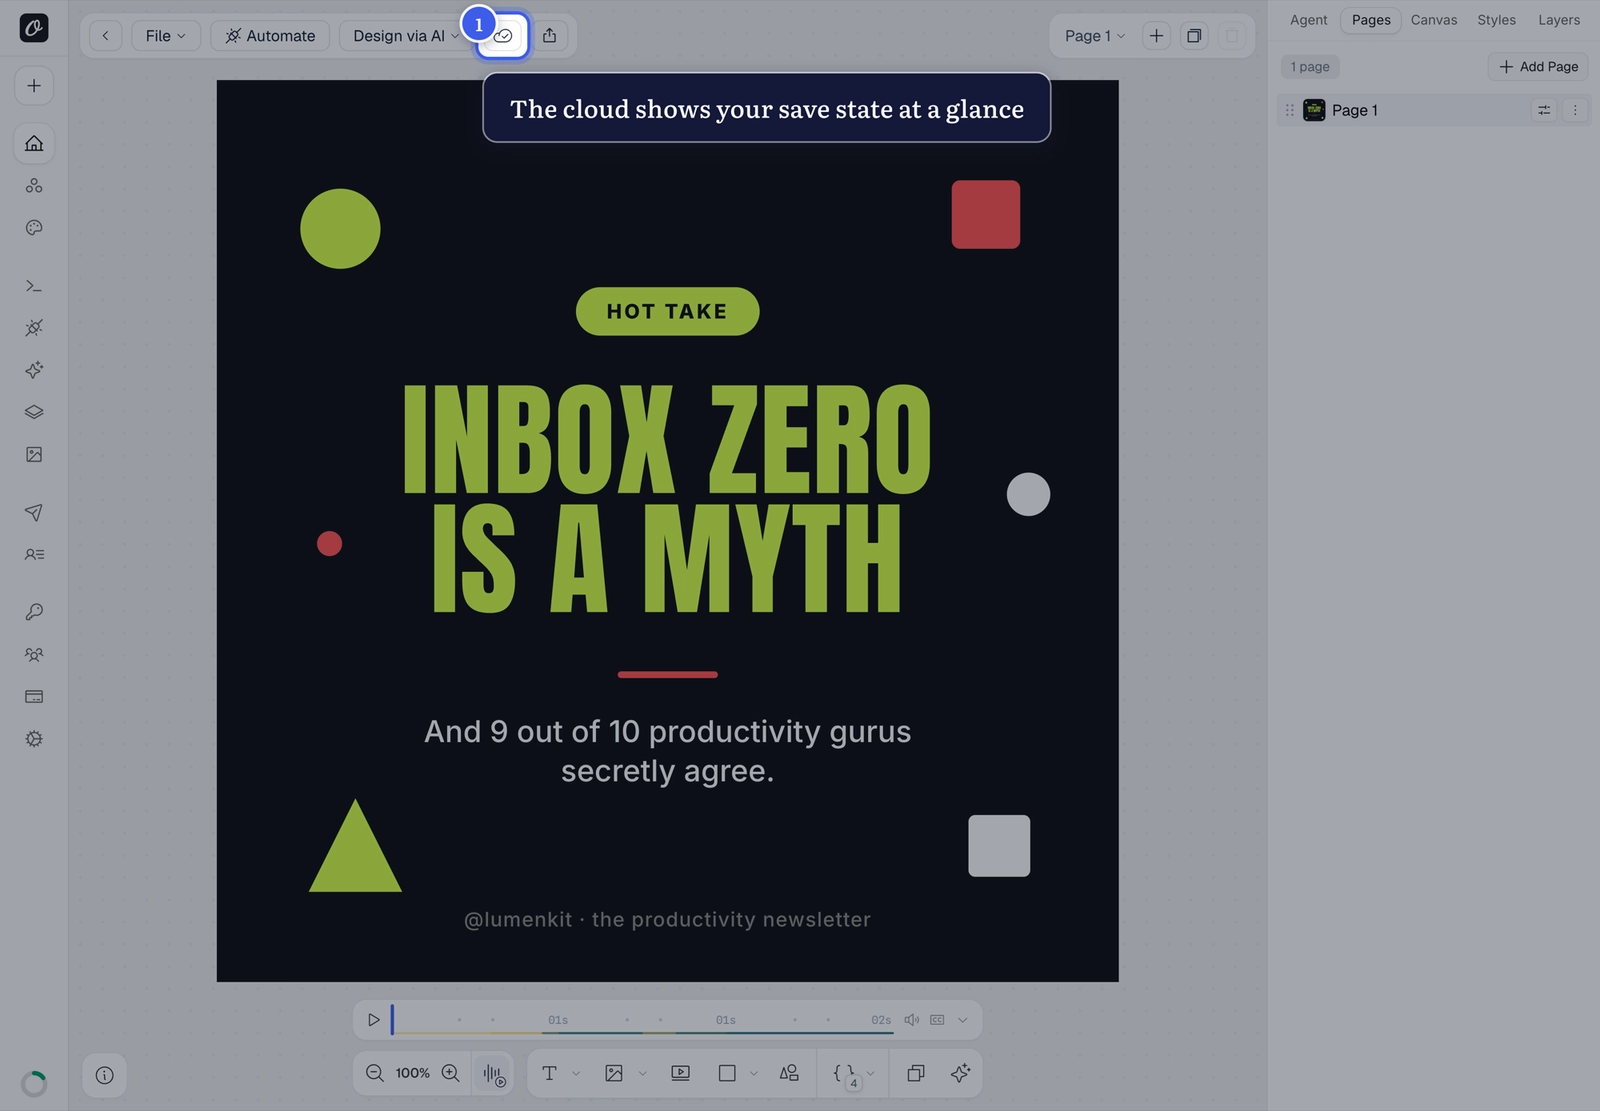Viewport: 1600px width, 1111px height.
Task: Zoom in with plus magnifier
Action: point(451,1073)
